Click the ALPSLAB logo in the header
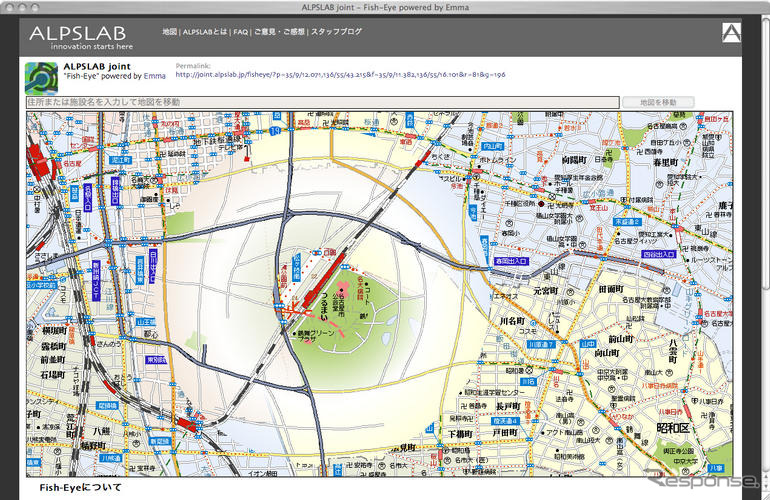The image size is (770, 500). 78,33
